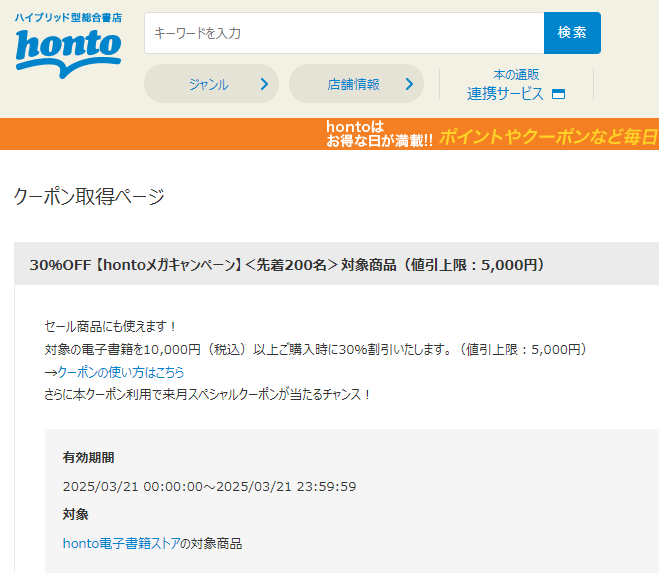Open the ジャンル genre menu
The height and width of the screenshot is (573, 659).
[211, 84]
